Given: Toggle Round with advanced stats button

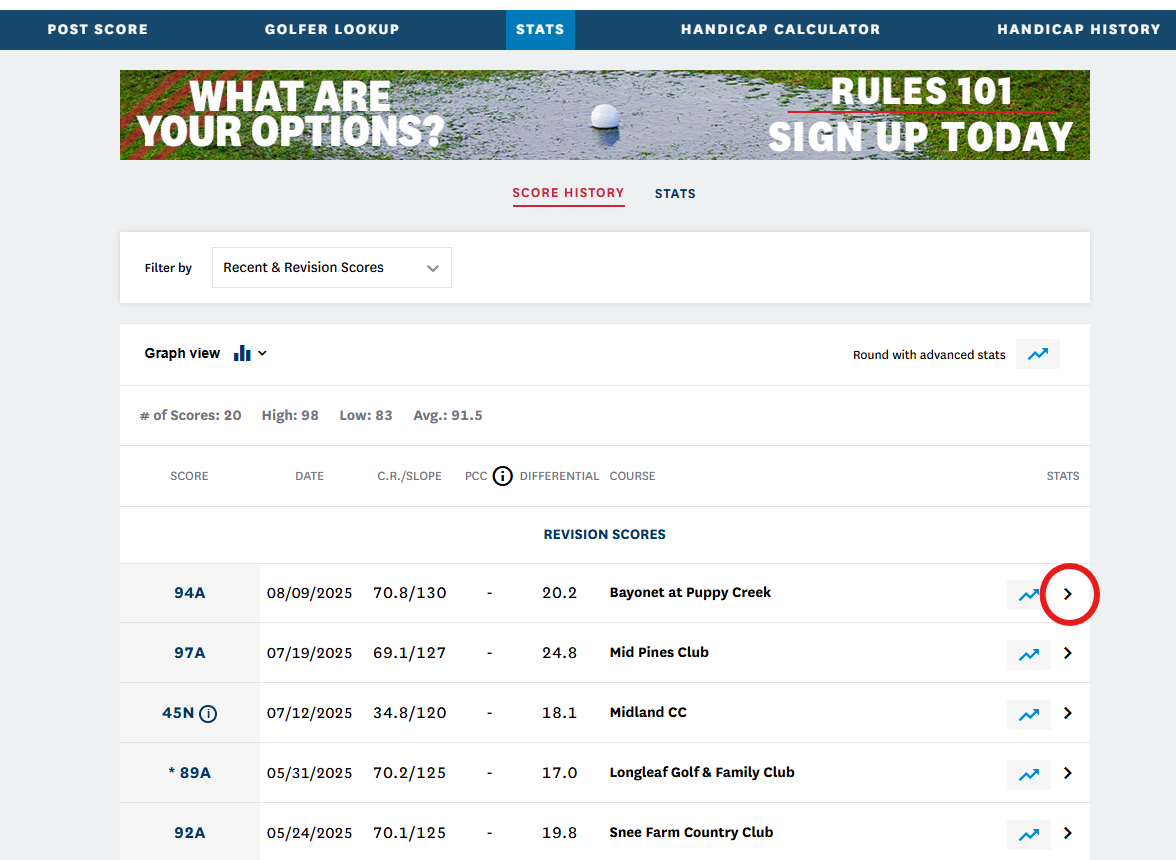Looking at the screenshot, I should coord(1037,354).
